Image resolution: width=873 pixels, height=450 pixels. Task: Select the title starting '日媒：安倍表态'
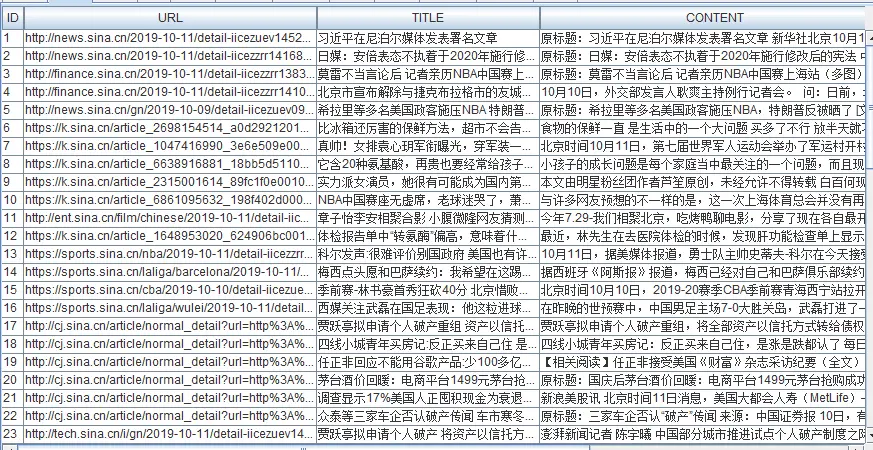point(428,56)
